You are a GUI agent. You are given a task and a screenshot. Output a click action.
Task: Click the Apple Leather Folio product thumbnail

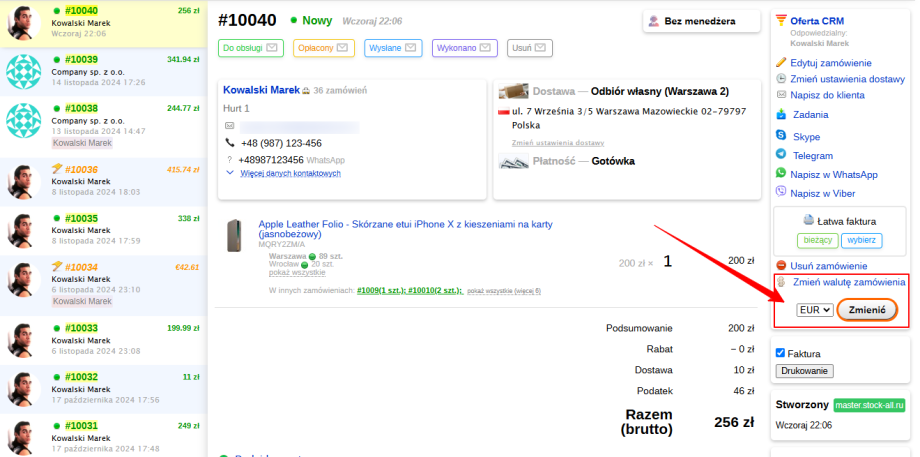pos(236,237)
